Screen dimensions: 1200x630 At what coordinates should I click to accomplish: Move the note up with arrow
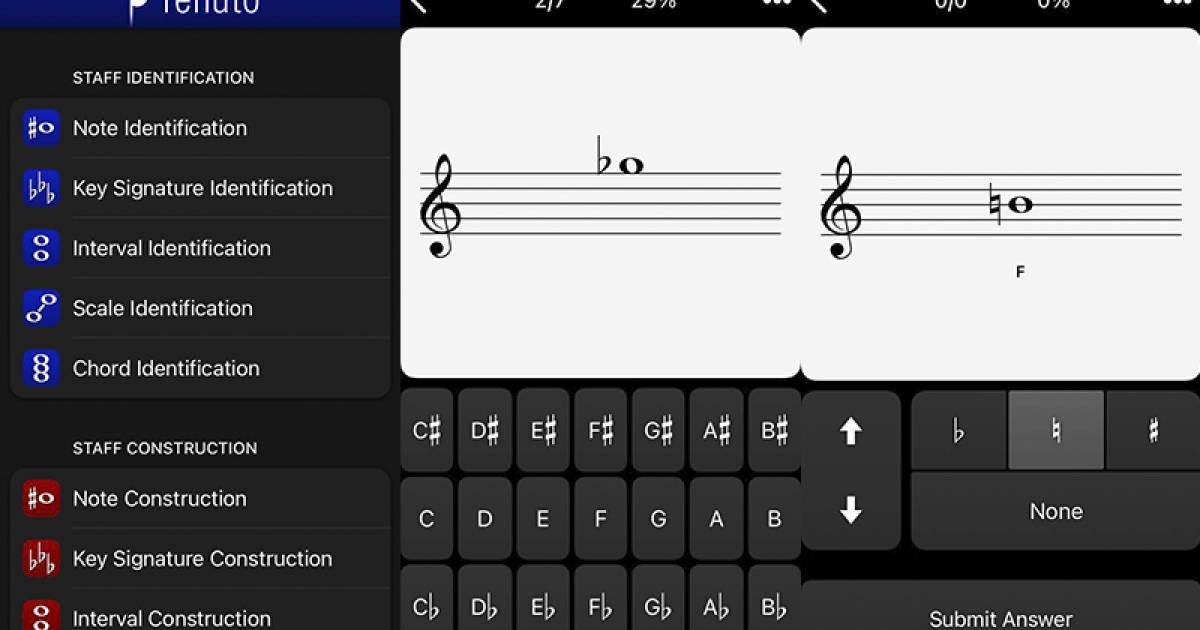[851, 431]
